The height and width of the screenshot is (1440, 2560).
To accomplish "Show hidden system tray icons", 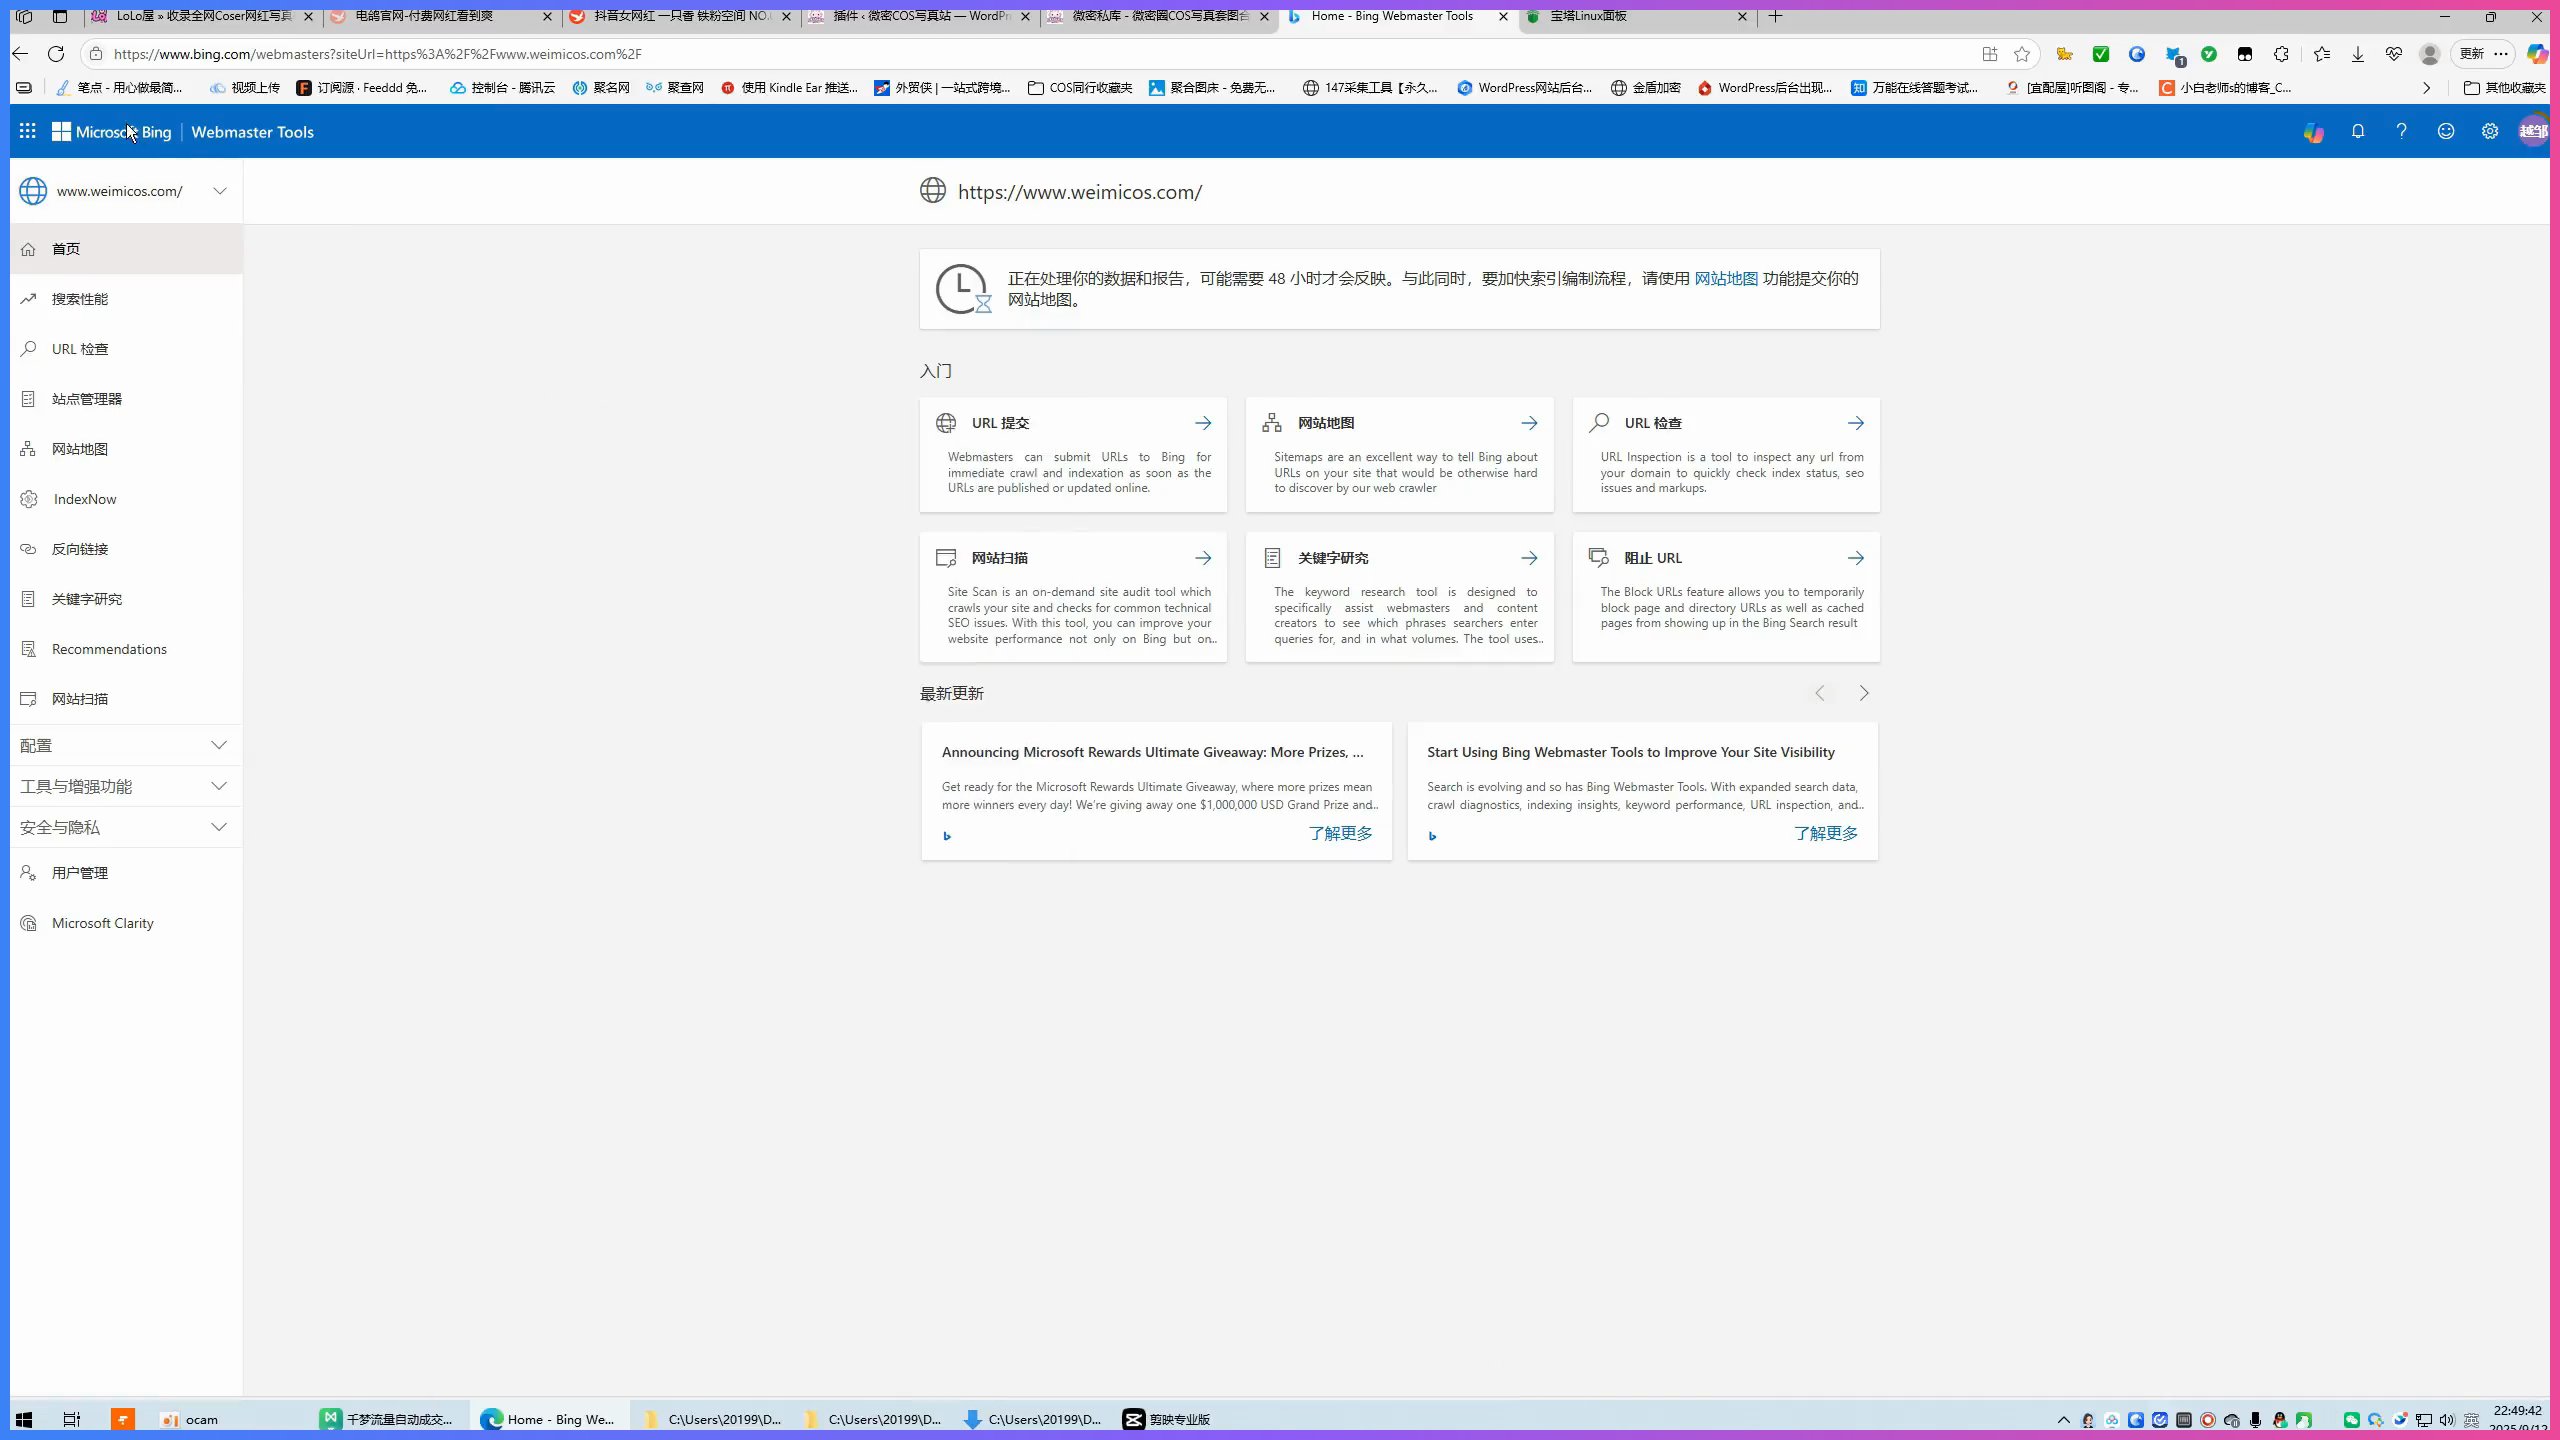I will pos(2063,1419).
